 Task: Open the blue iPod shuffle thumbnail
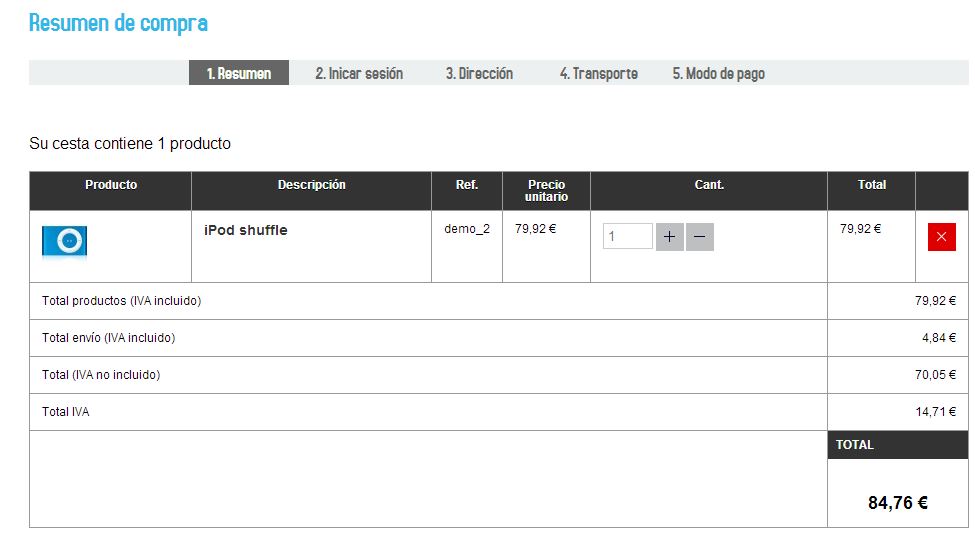point(65,241)
